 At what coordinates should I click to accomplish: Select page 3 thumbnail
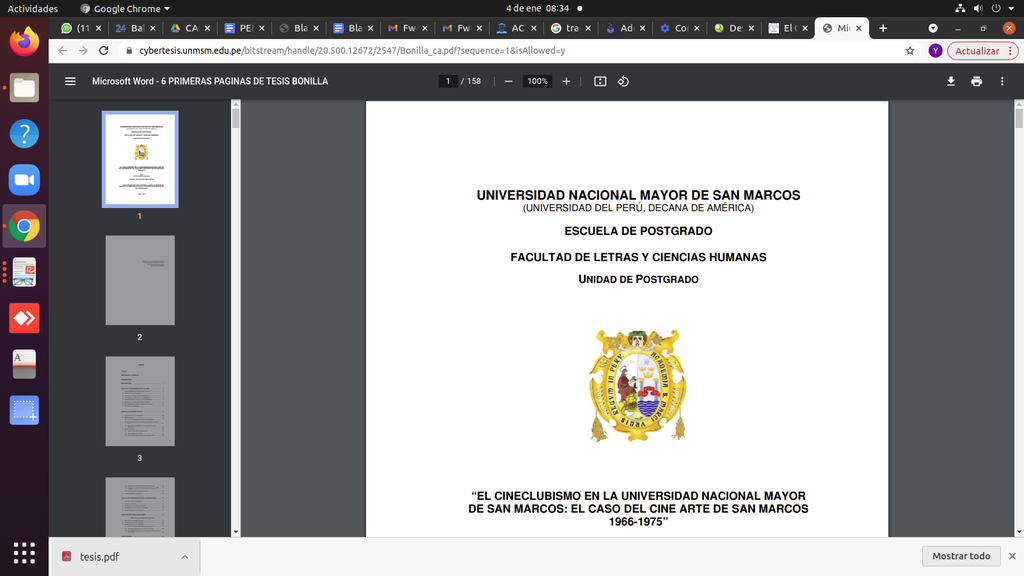(140, 401)
